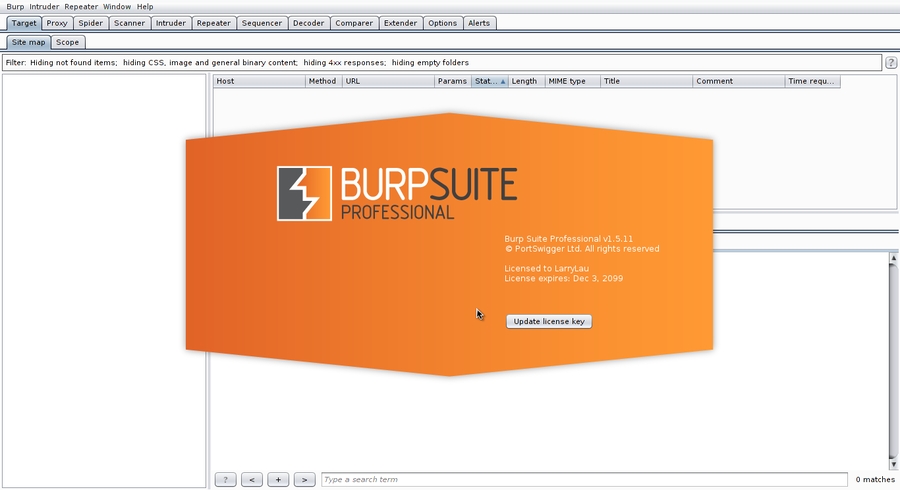Click the vertical scrollbar track
The height and width of the screenshot is (490, 900).
coord(894,361)
